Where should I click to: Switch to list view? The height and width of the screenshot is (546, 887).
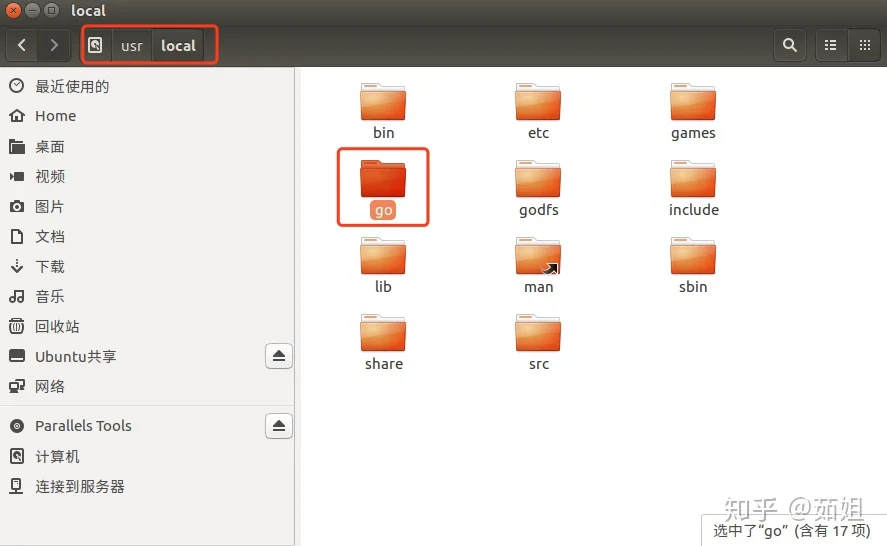tap(830, 45)
